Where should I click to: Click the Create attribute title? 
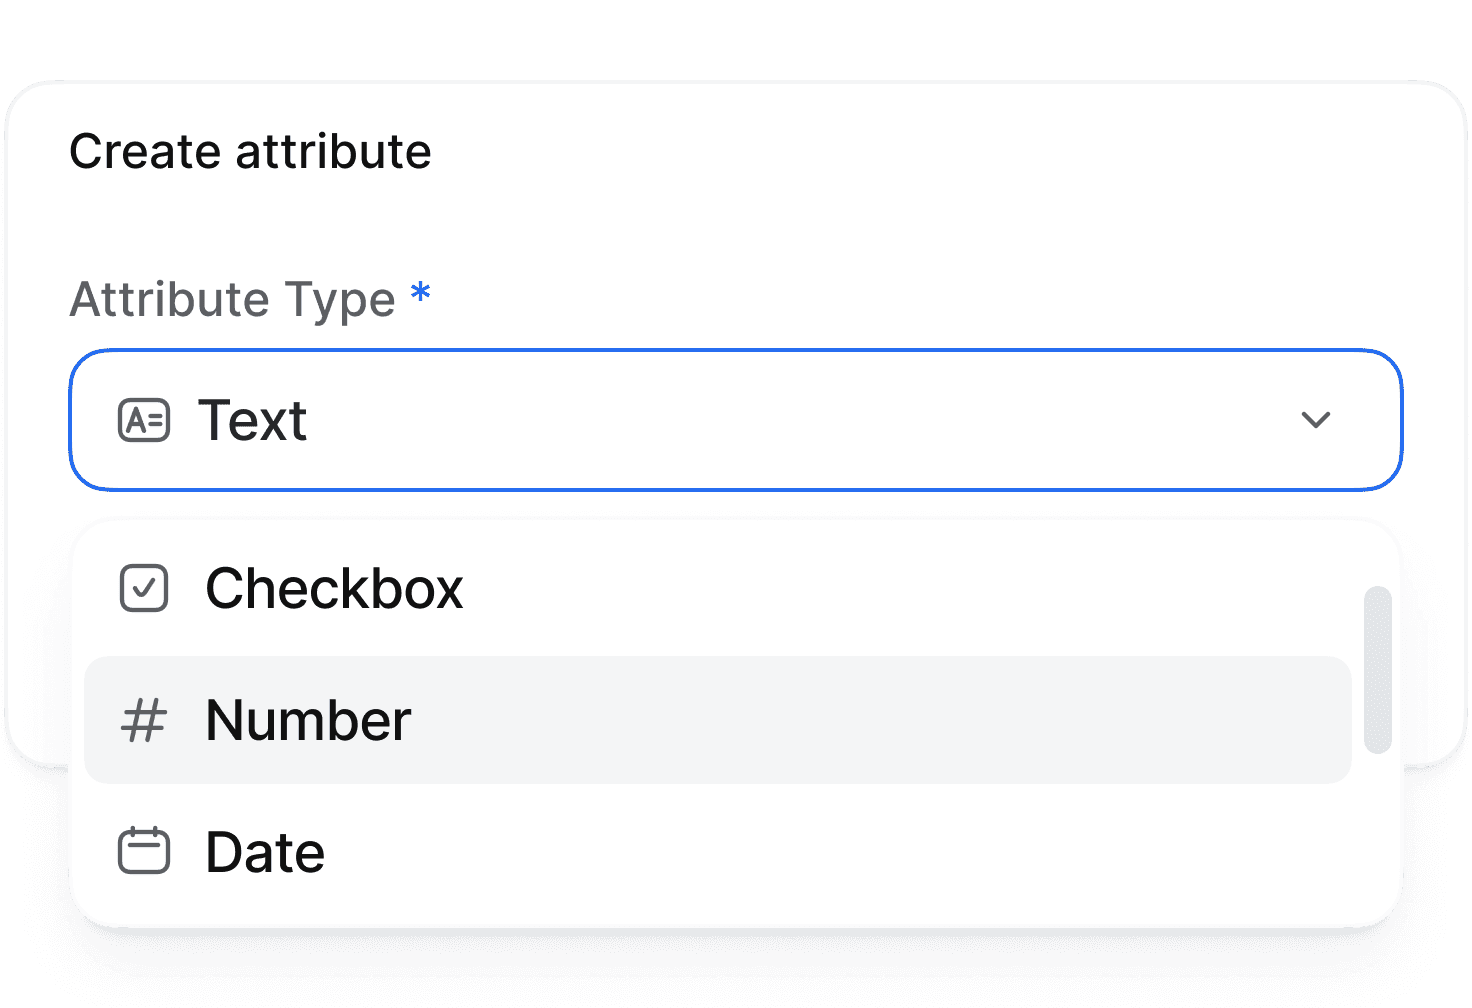pos(249,152)
